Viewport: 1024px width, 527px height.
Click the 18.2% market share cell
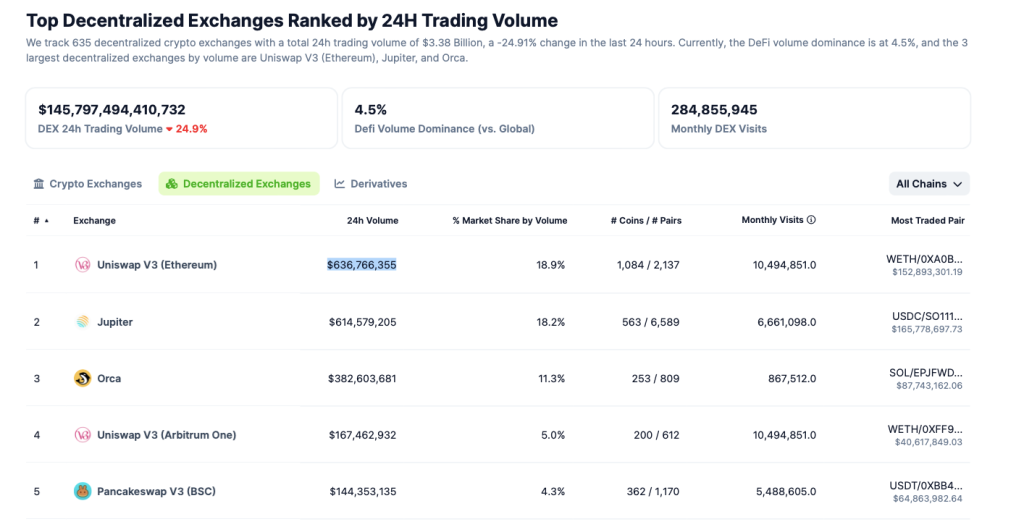(551, 322)
